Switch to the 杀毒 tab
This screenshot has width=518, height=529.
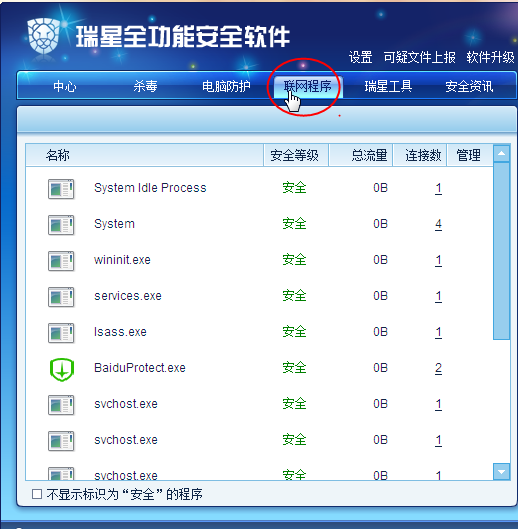145,86
